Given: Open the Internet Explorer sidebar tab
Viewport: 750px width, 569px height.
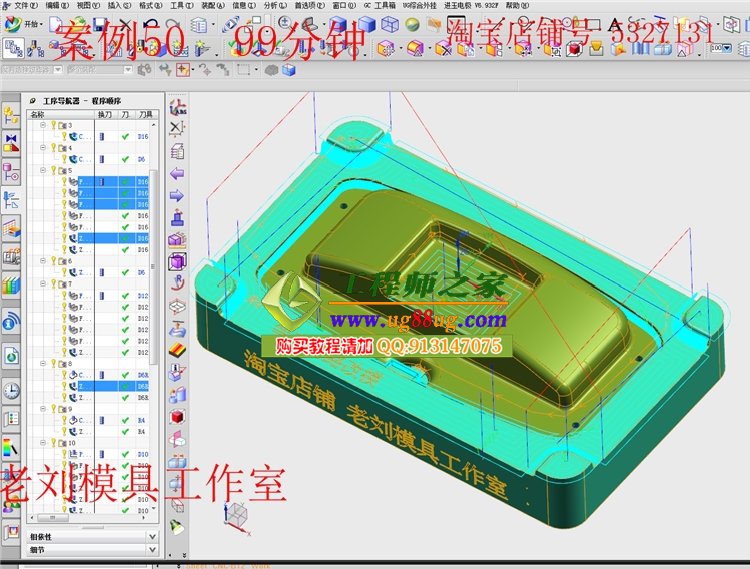Looking at the screenshot, I should point(11,322).
